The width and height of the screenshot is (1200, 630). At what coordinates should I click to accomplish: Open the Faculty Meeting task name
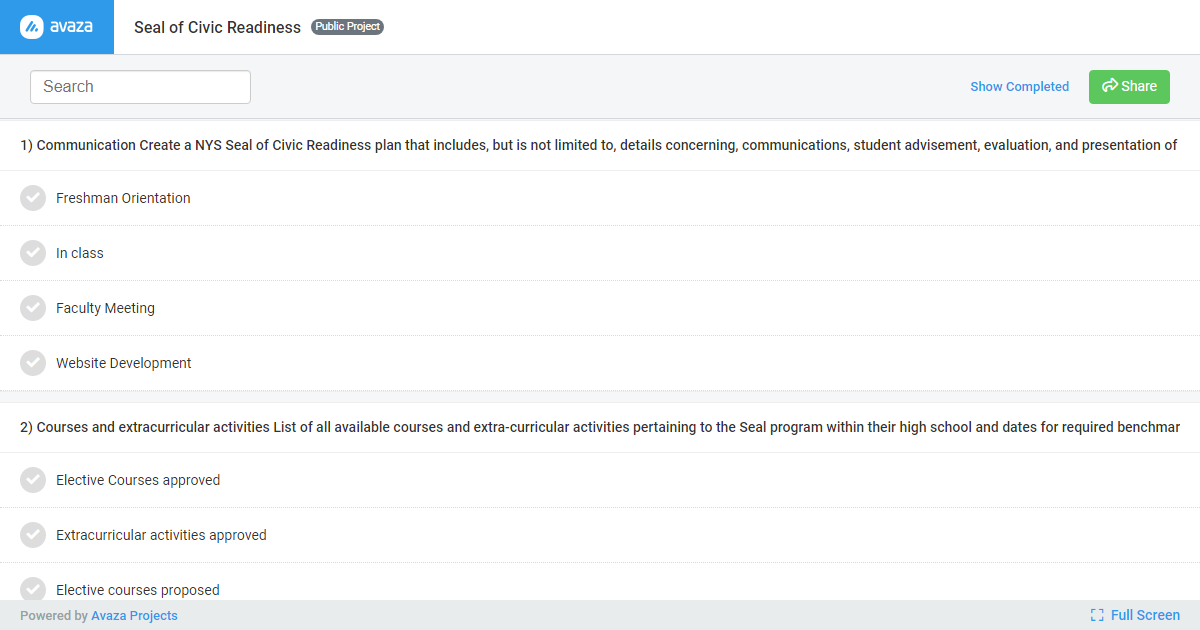click(x=105, y=308)
